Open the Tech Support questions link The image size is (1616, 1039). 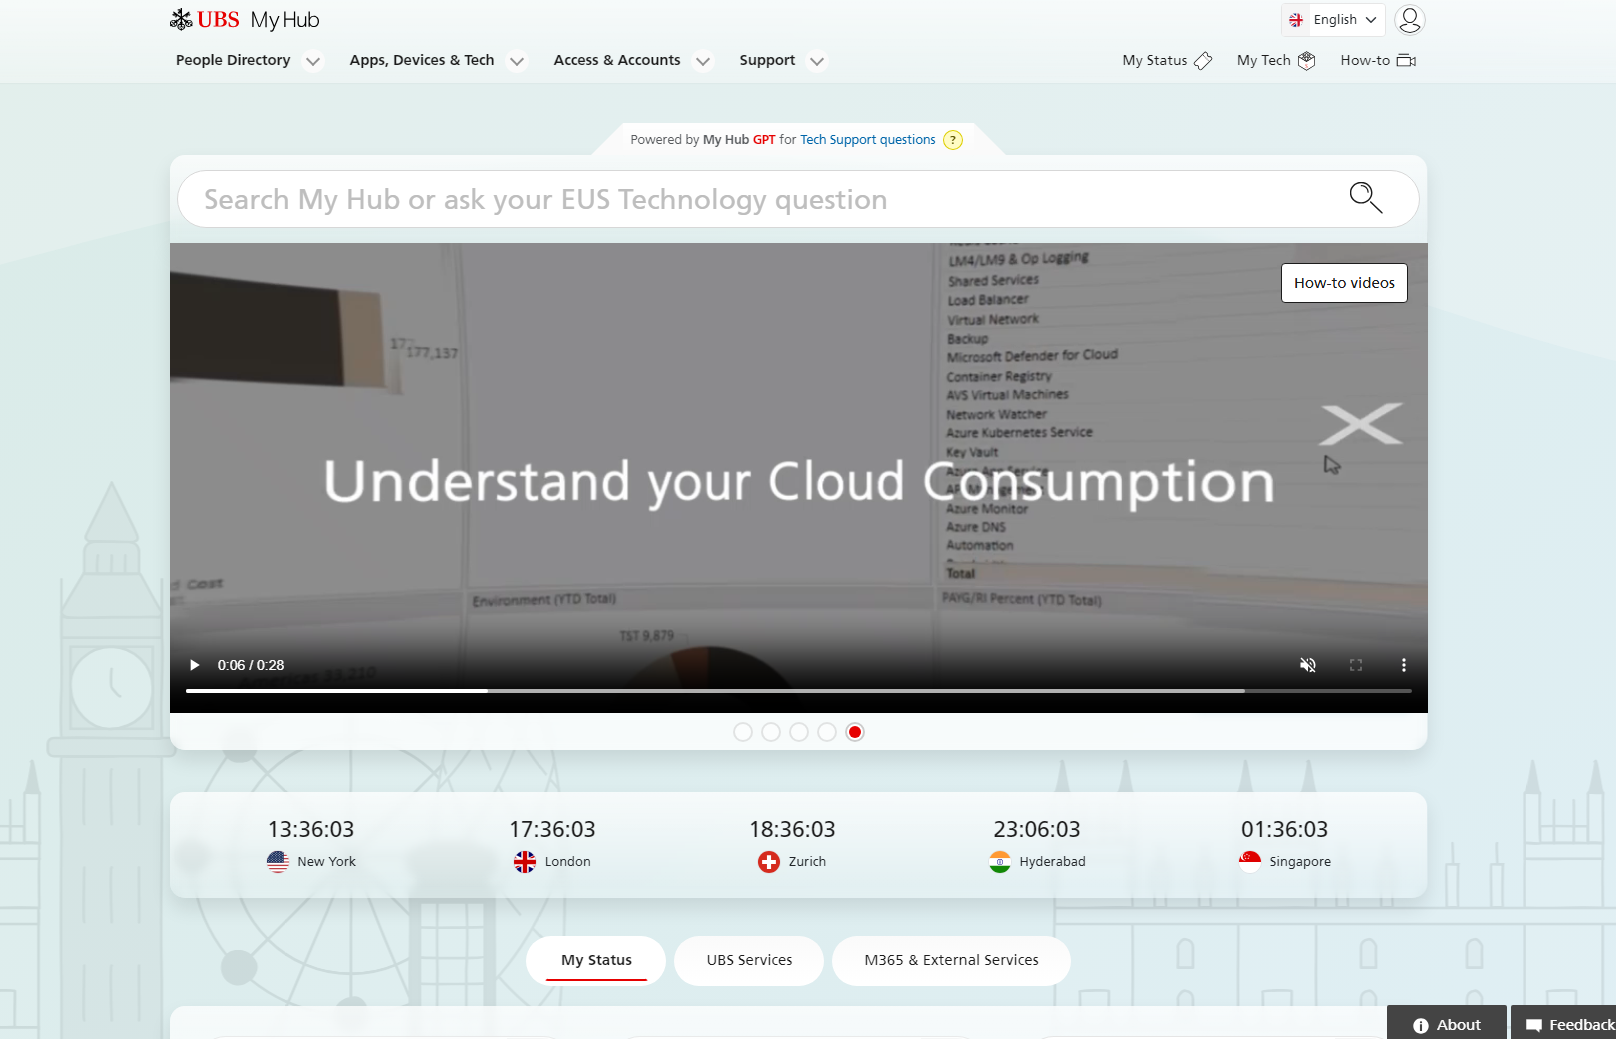coord(867,140)
